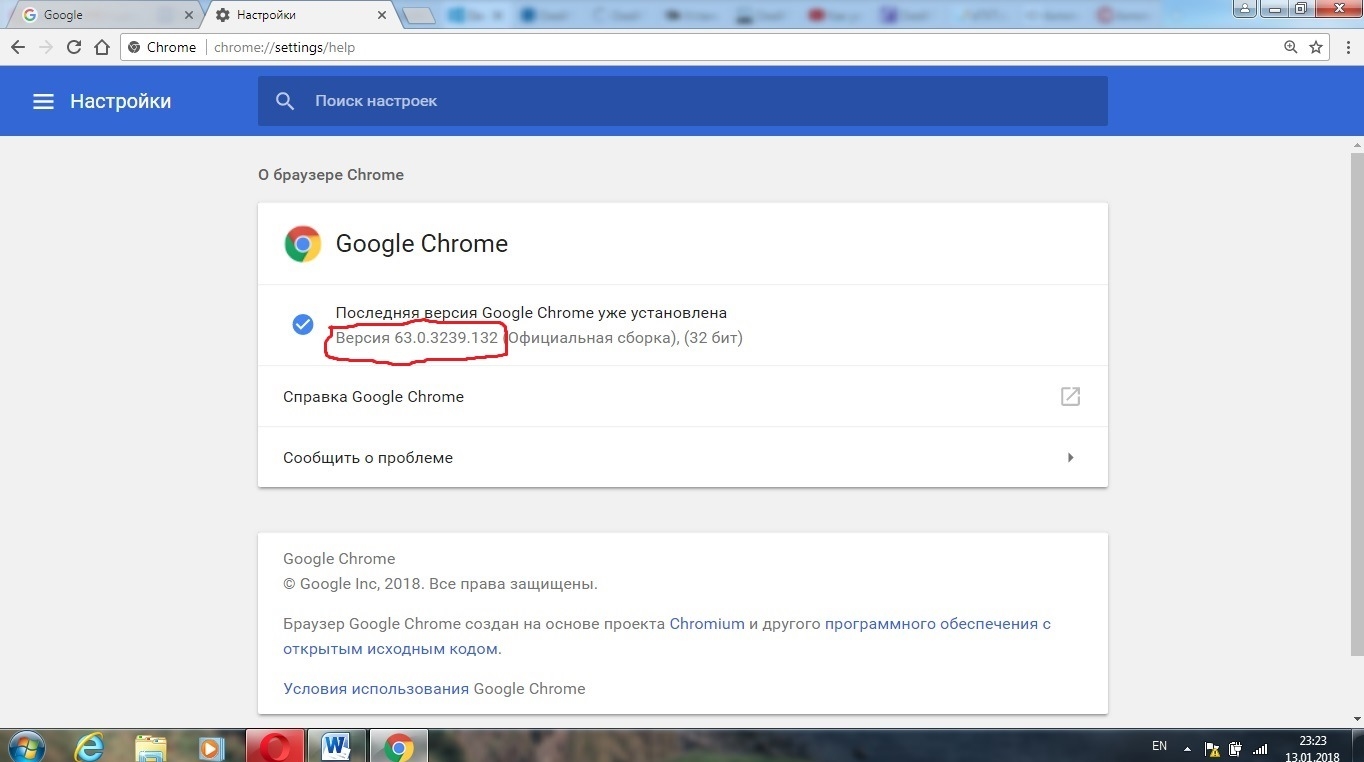The image size is (1364, 762).
Task: Click the zoom magnifier icon in address bar
Action: [1290, 47]
